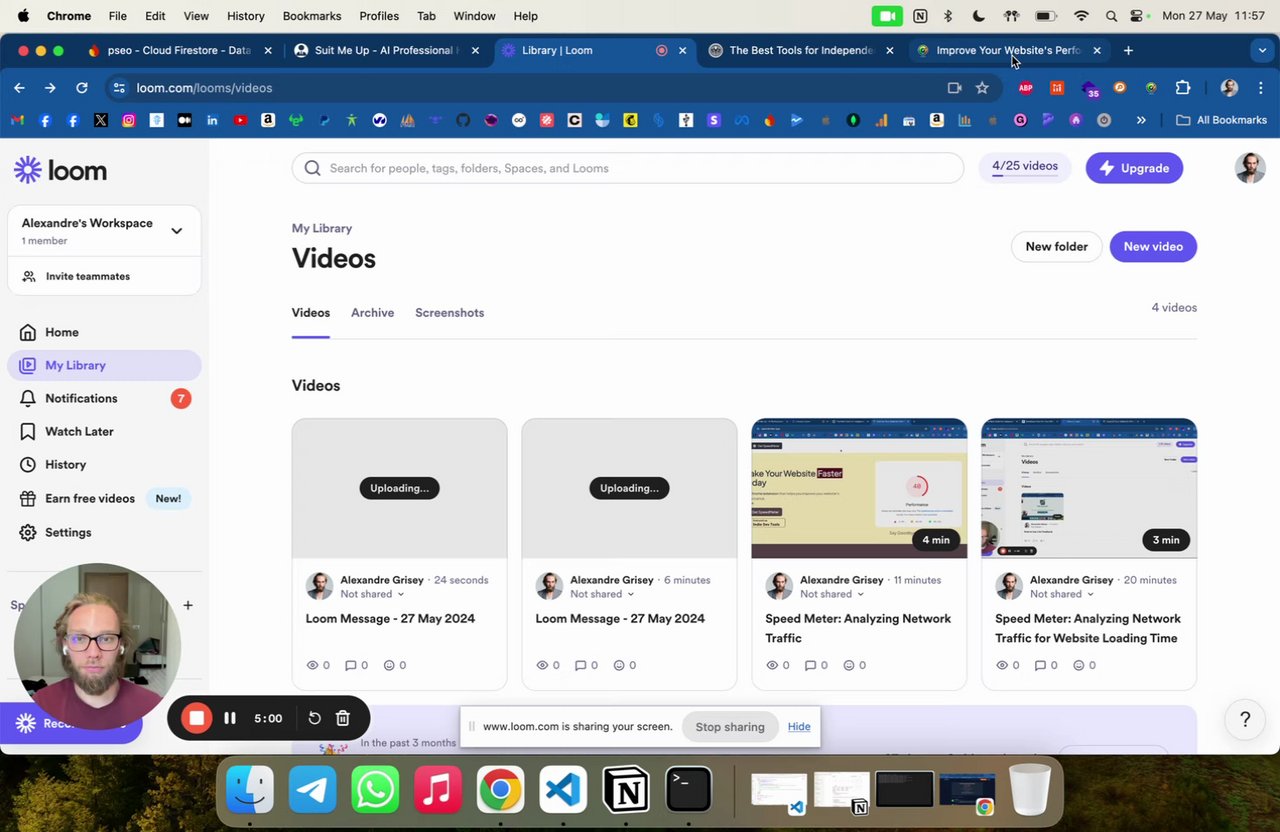Open macOS Control Center

(x=1138, y=16)
